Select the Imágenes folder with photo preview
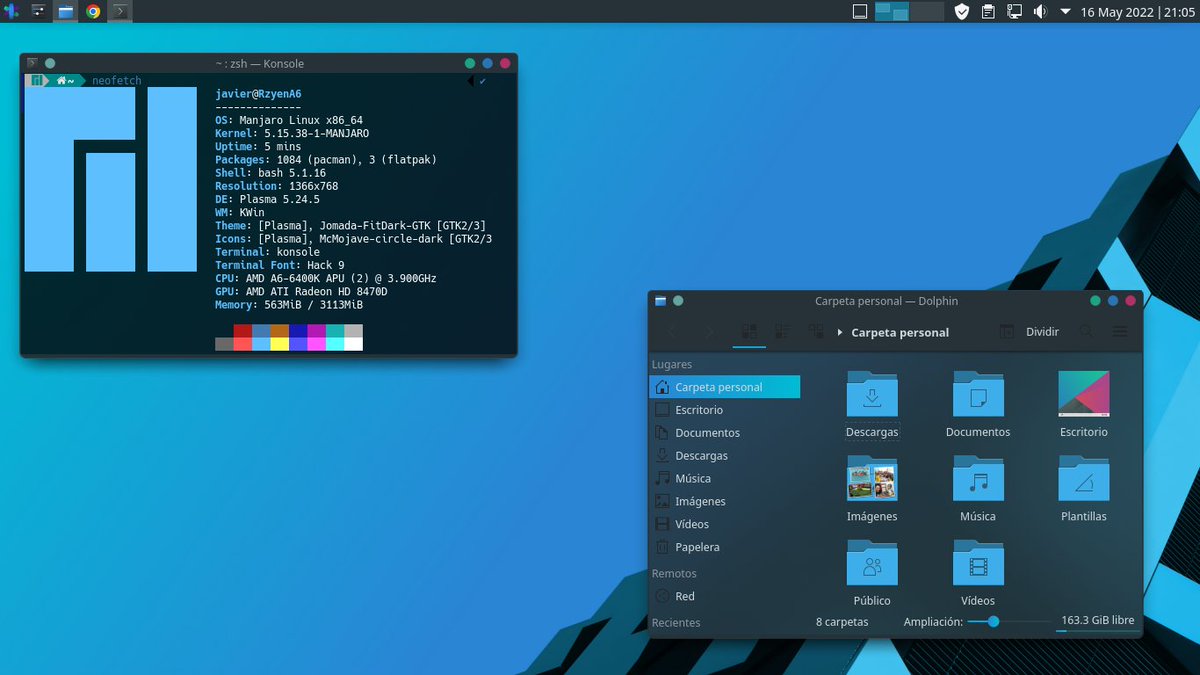1200x675 pixels. pos(872,478)
